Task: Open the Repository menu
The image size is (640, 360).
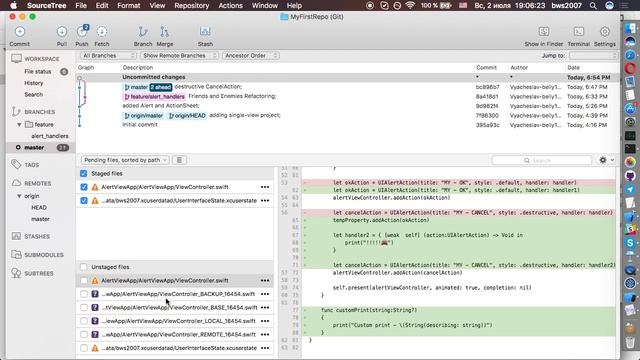Action: 191,6
